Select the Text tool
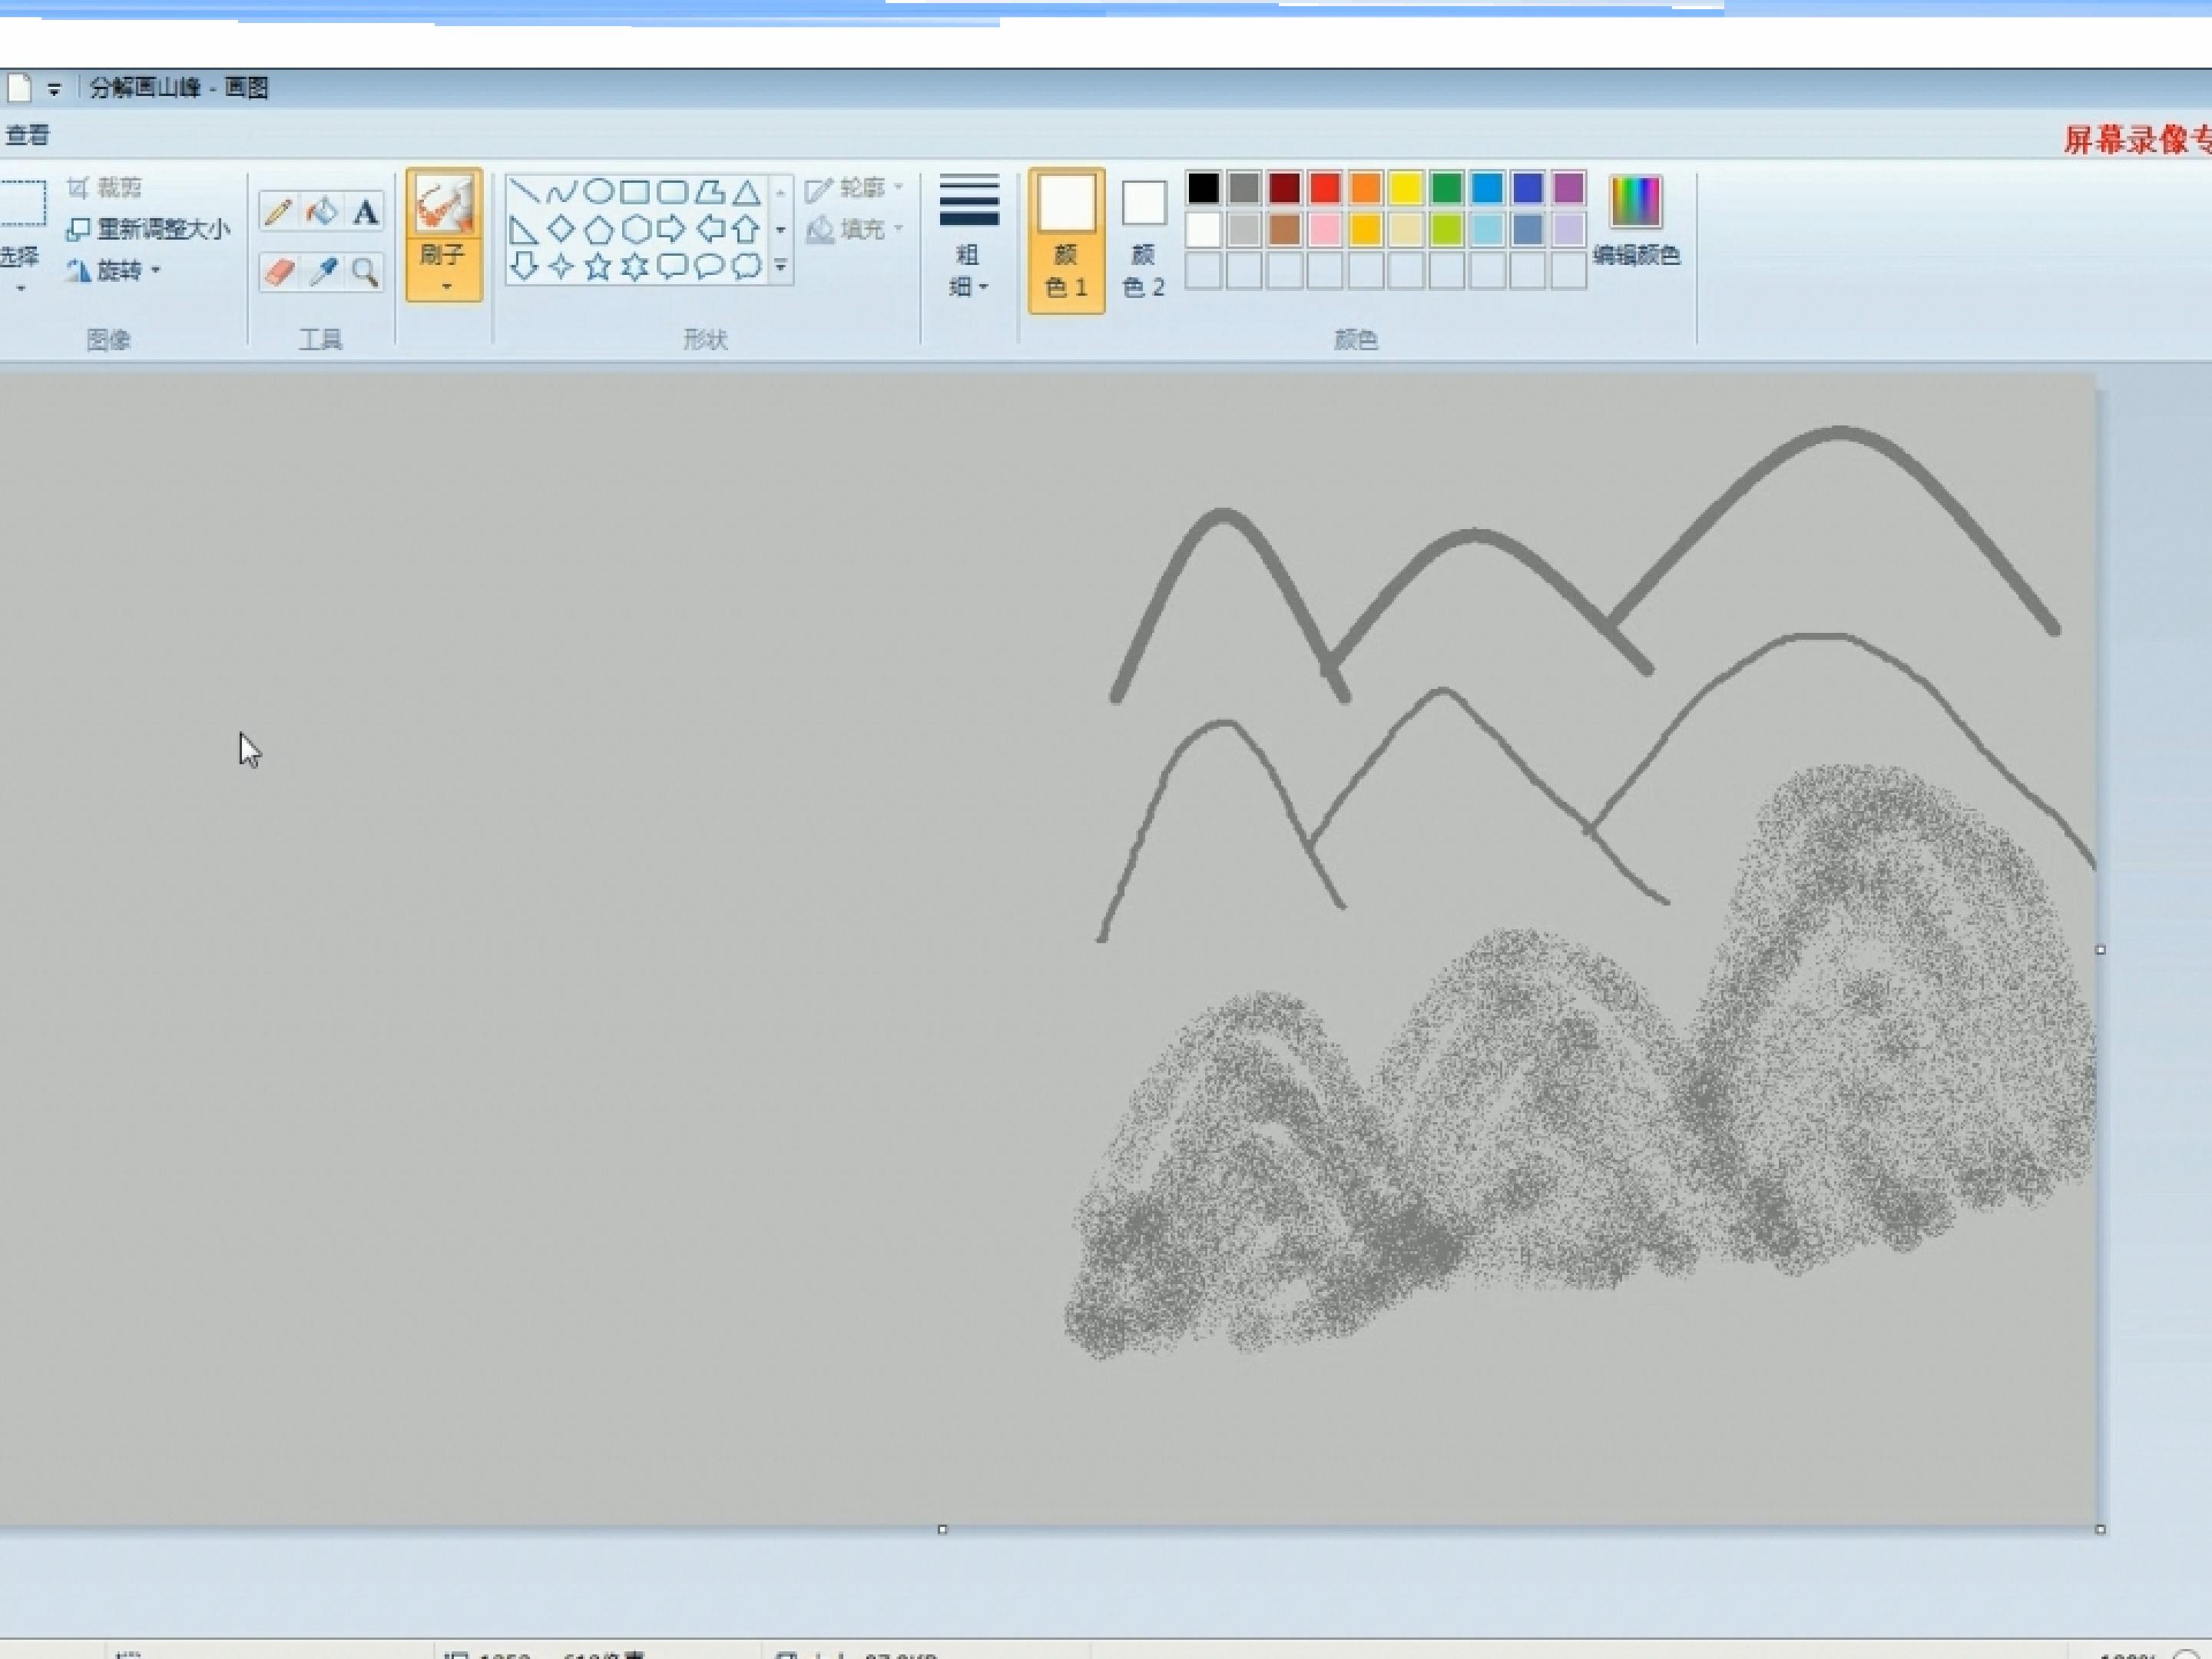Screen dimensions: 2212x1659 click(x=365, y=212)
